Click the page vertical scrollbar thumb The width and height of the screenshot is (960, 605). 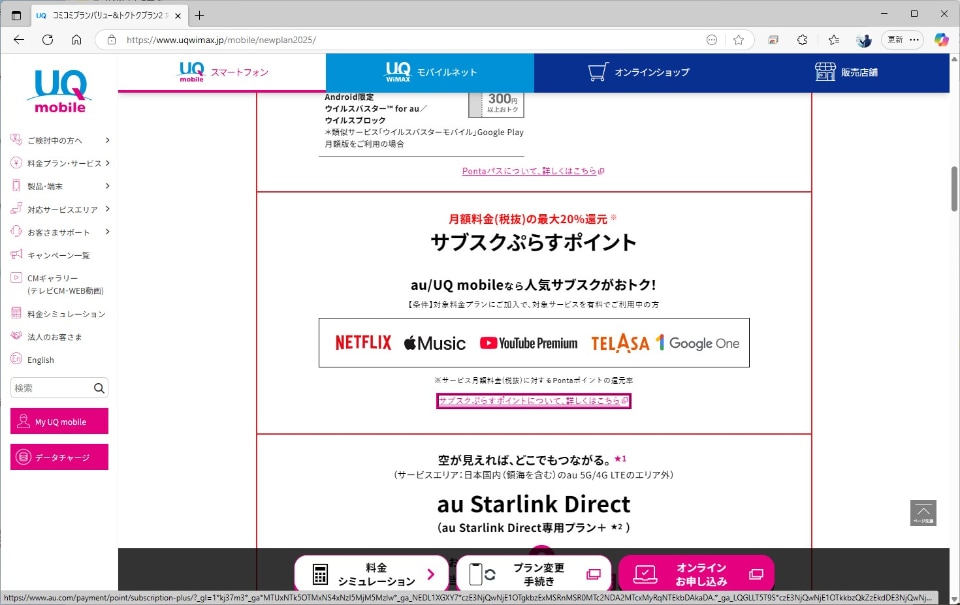tap(954, 189)
